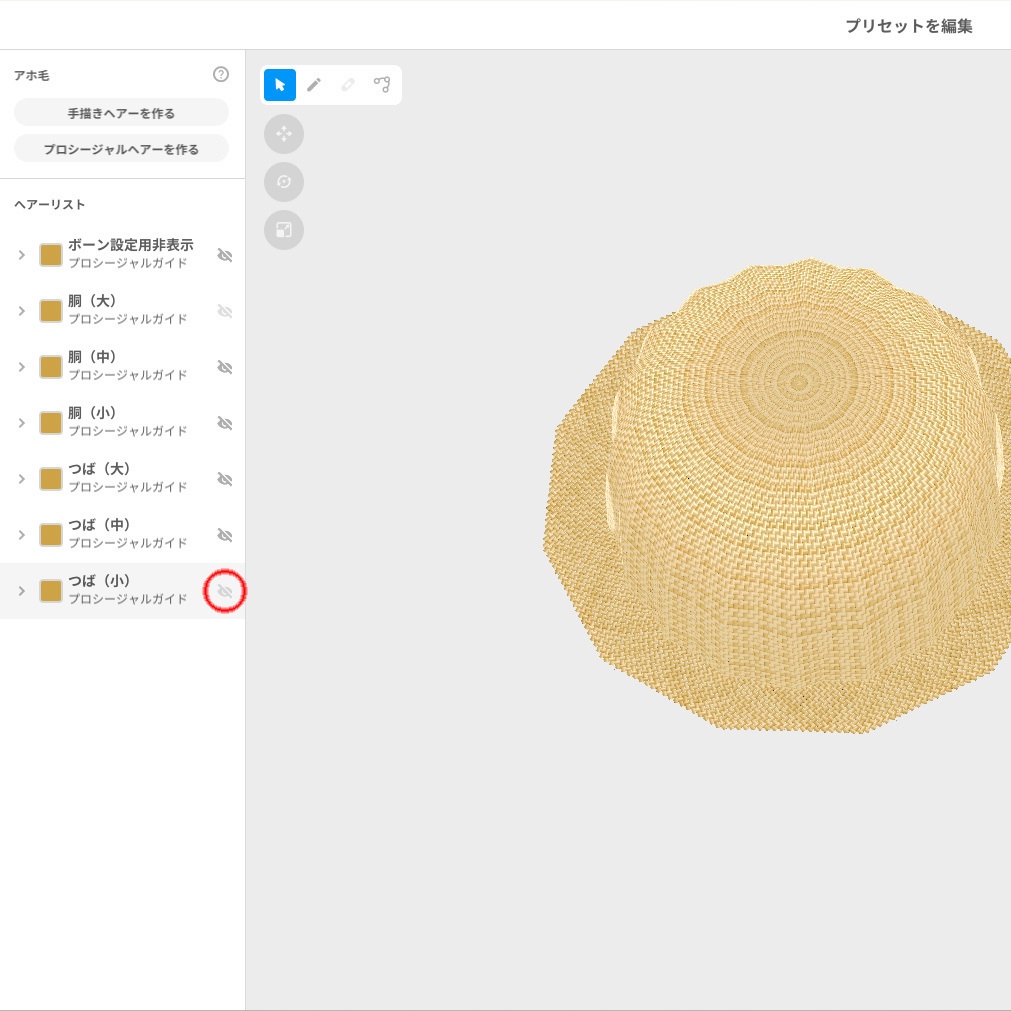Viewport: 1011px width, 1011px height.
Task: Click the move gizmo button
Action: [284, 134]
